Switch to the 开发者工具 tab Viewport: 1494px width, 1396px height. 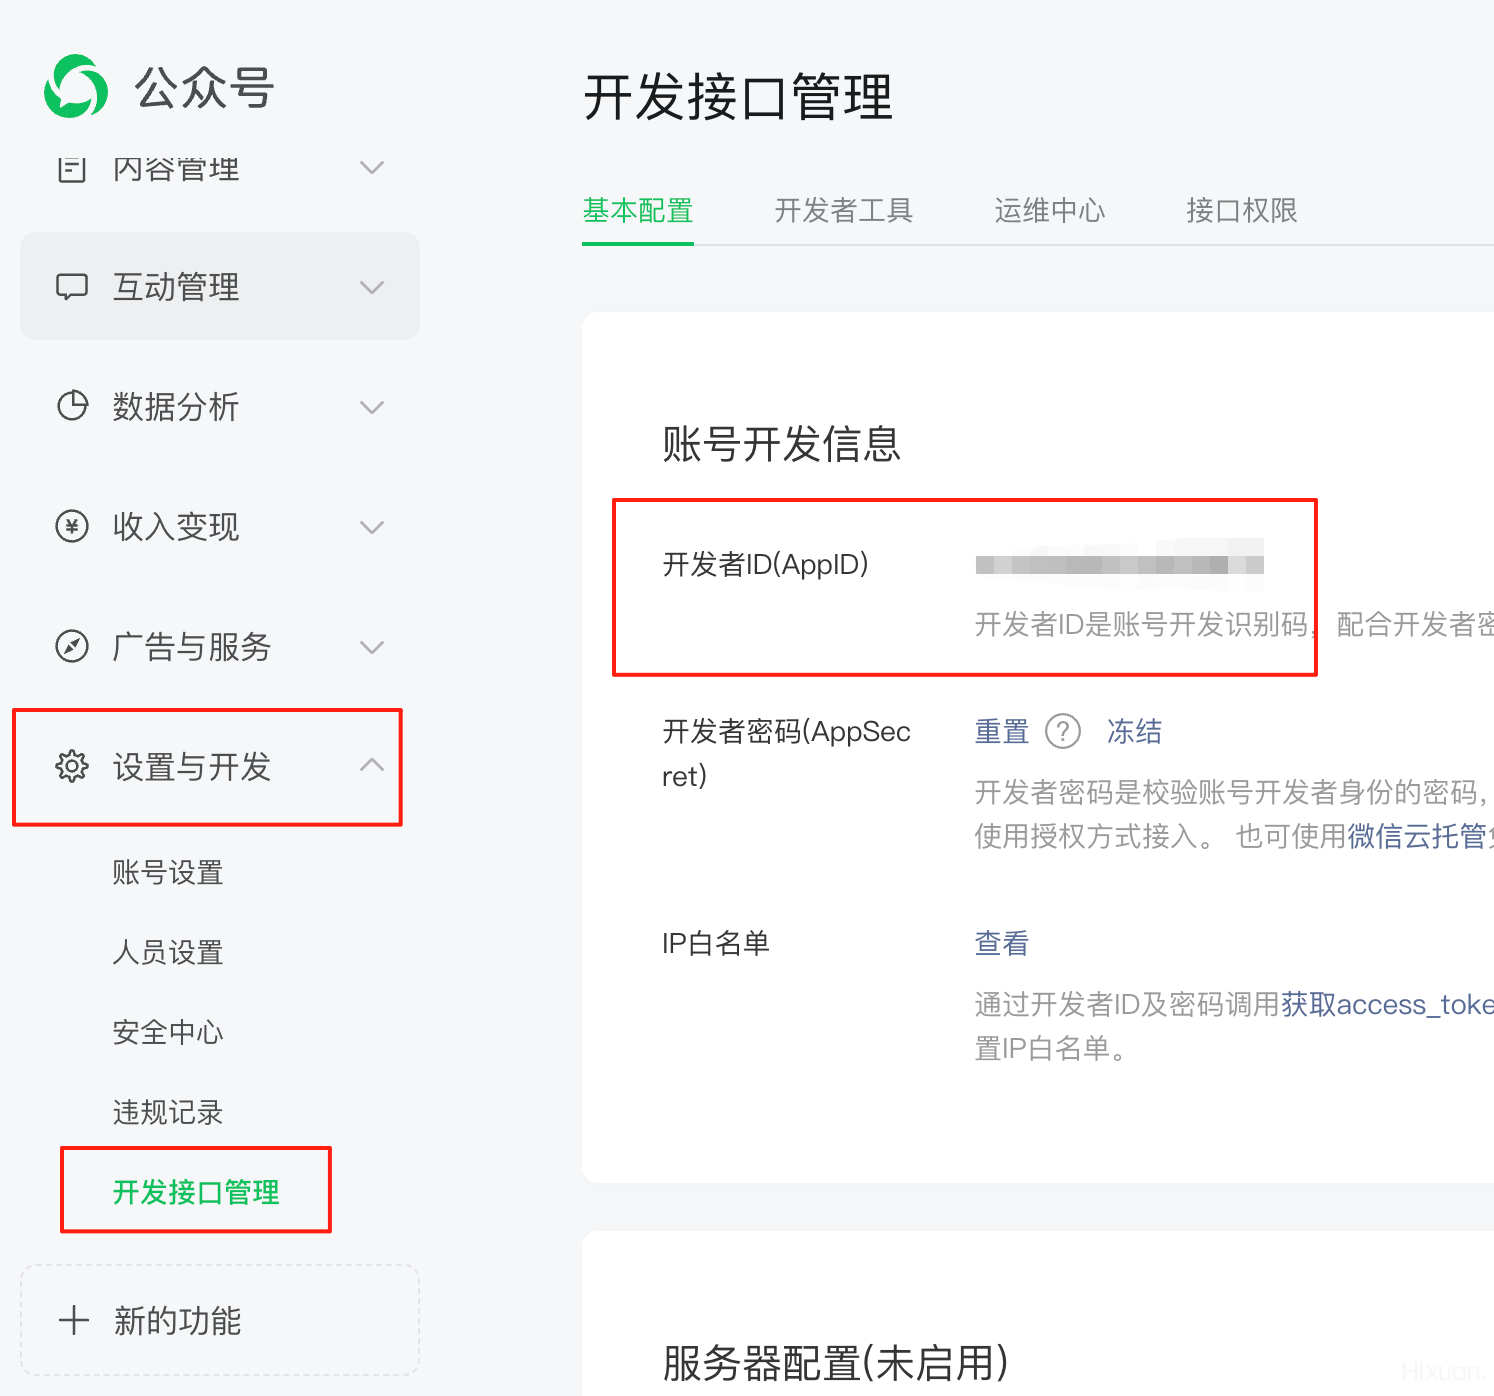(844, 210)
